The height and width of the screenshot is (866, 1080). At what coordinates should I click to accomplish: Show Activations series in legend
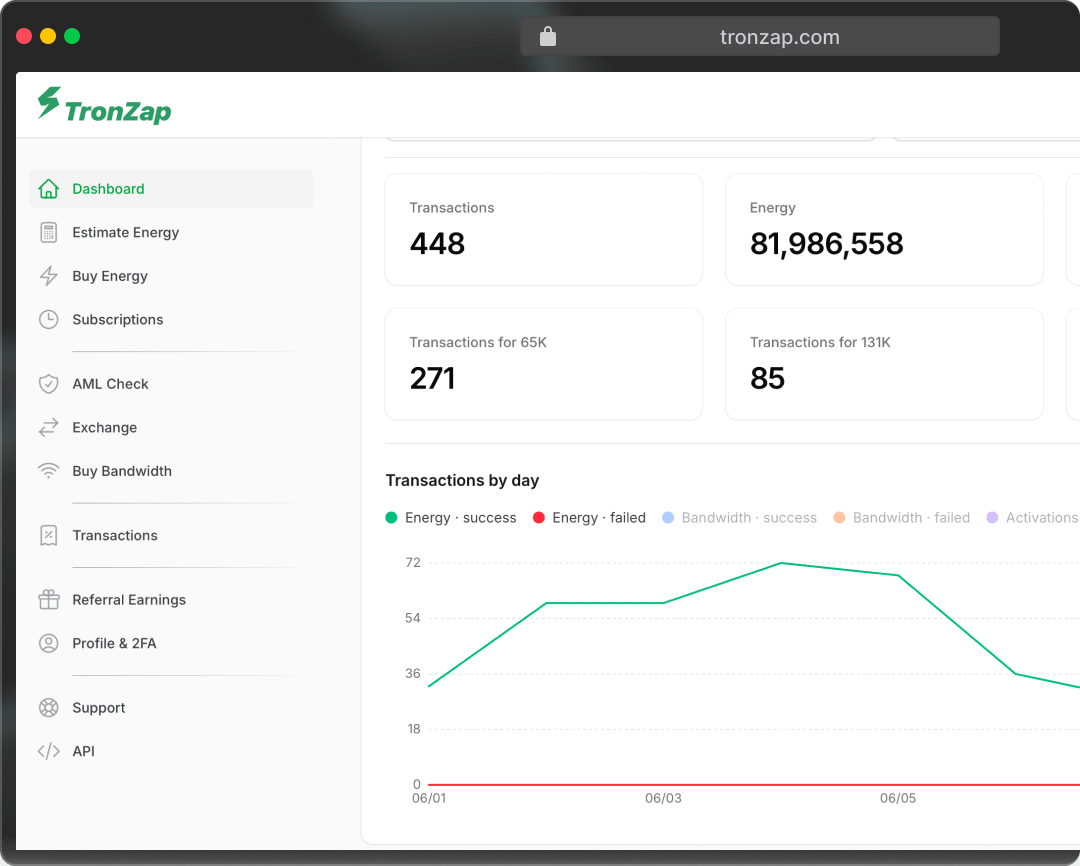pyautogui.click(x=1032, y=517)
